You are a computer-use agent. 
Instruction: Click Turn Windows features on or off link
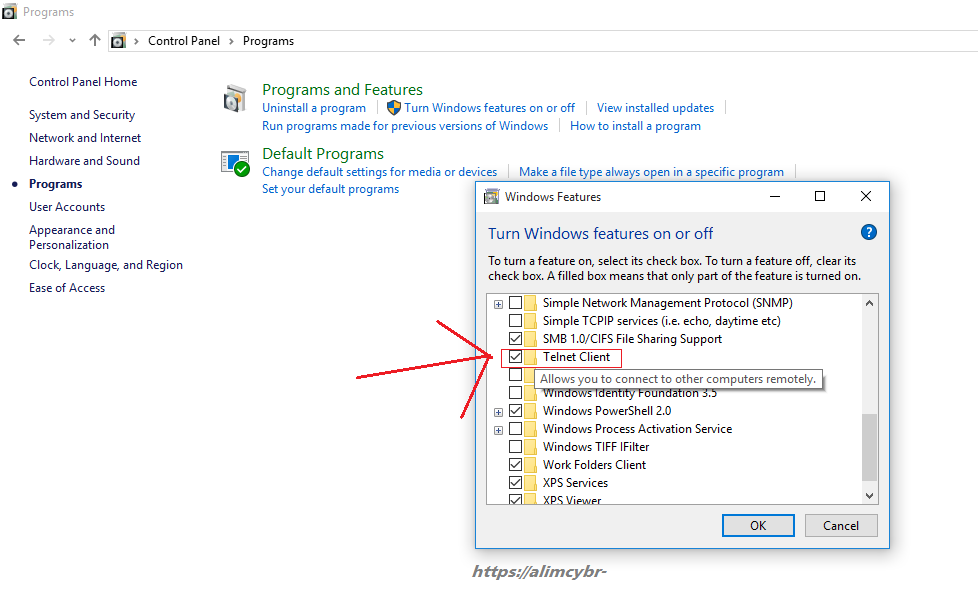point(490,108)
